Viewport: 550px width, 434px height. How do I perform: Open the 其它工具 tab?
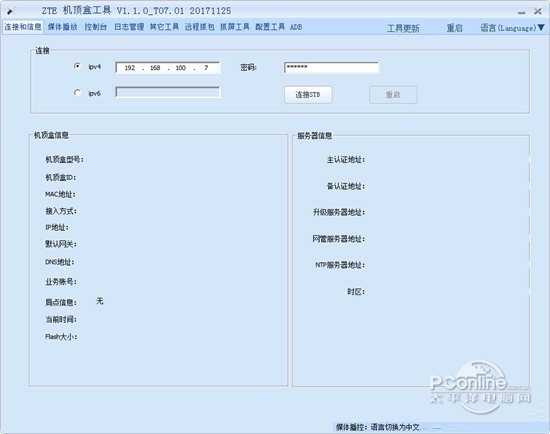click(x=164, y=27)
